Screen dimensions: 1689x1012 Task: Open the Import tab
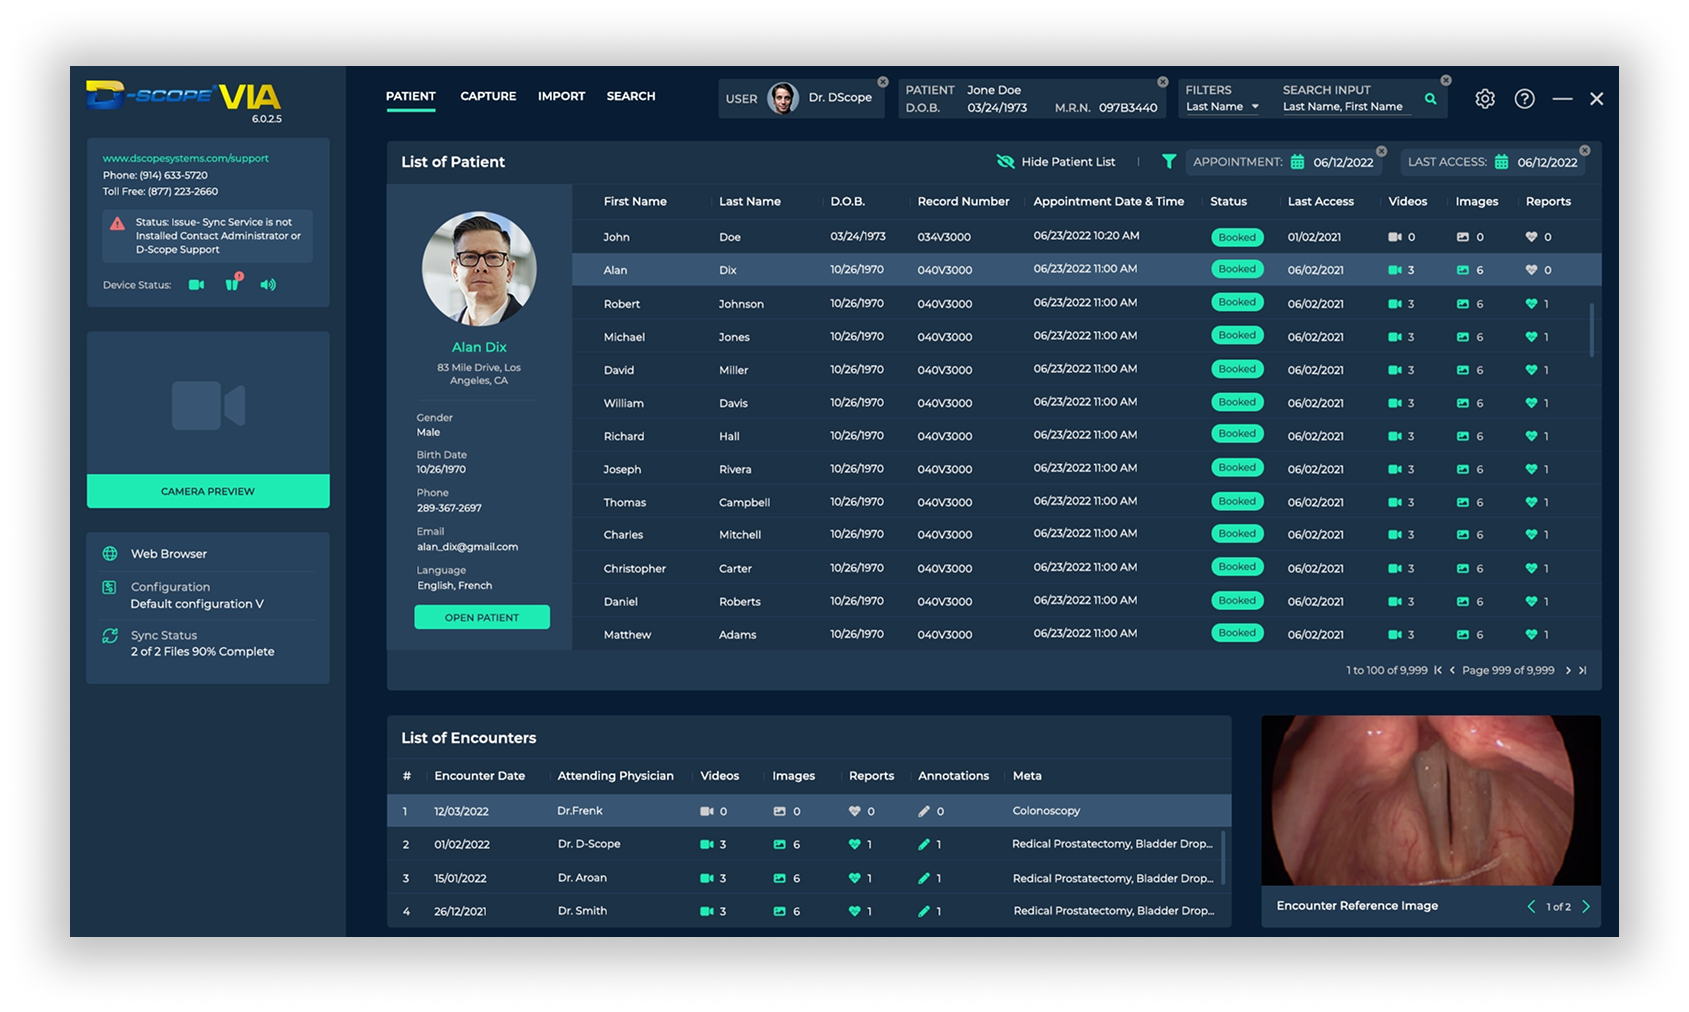click(561, 96)
